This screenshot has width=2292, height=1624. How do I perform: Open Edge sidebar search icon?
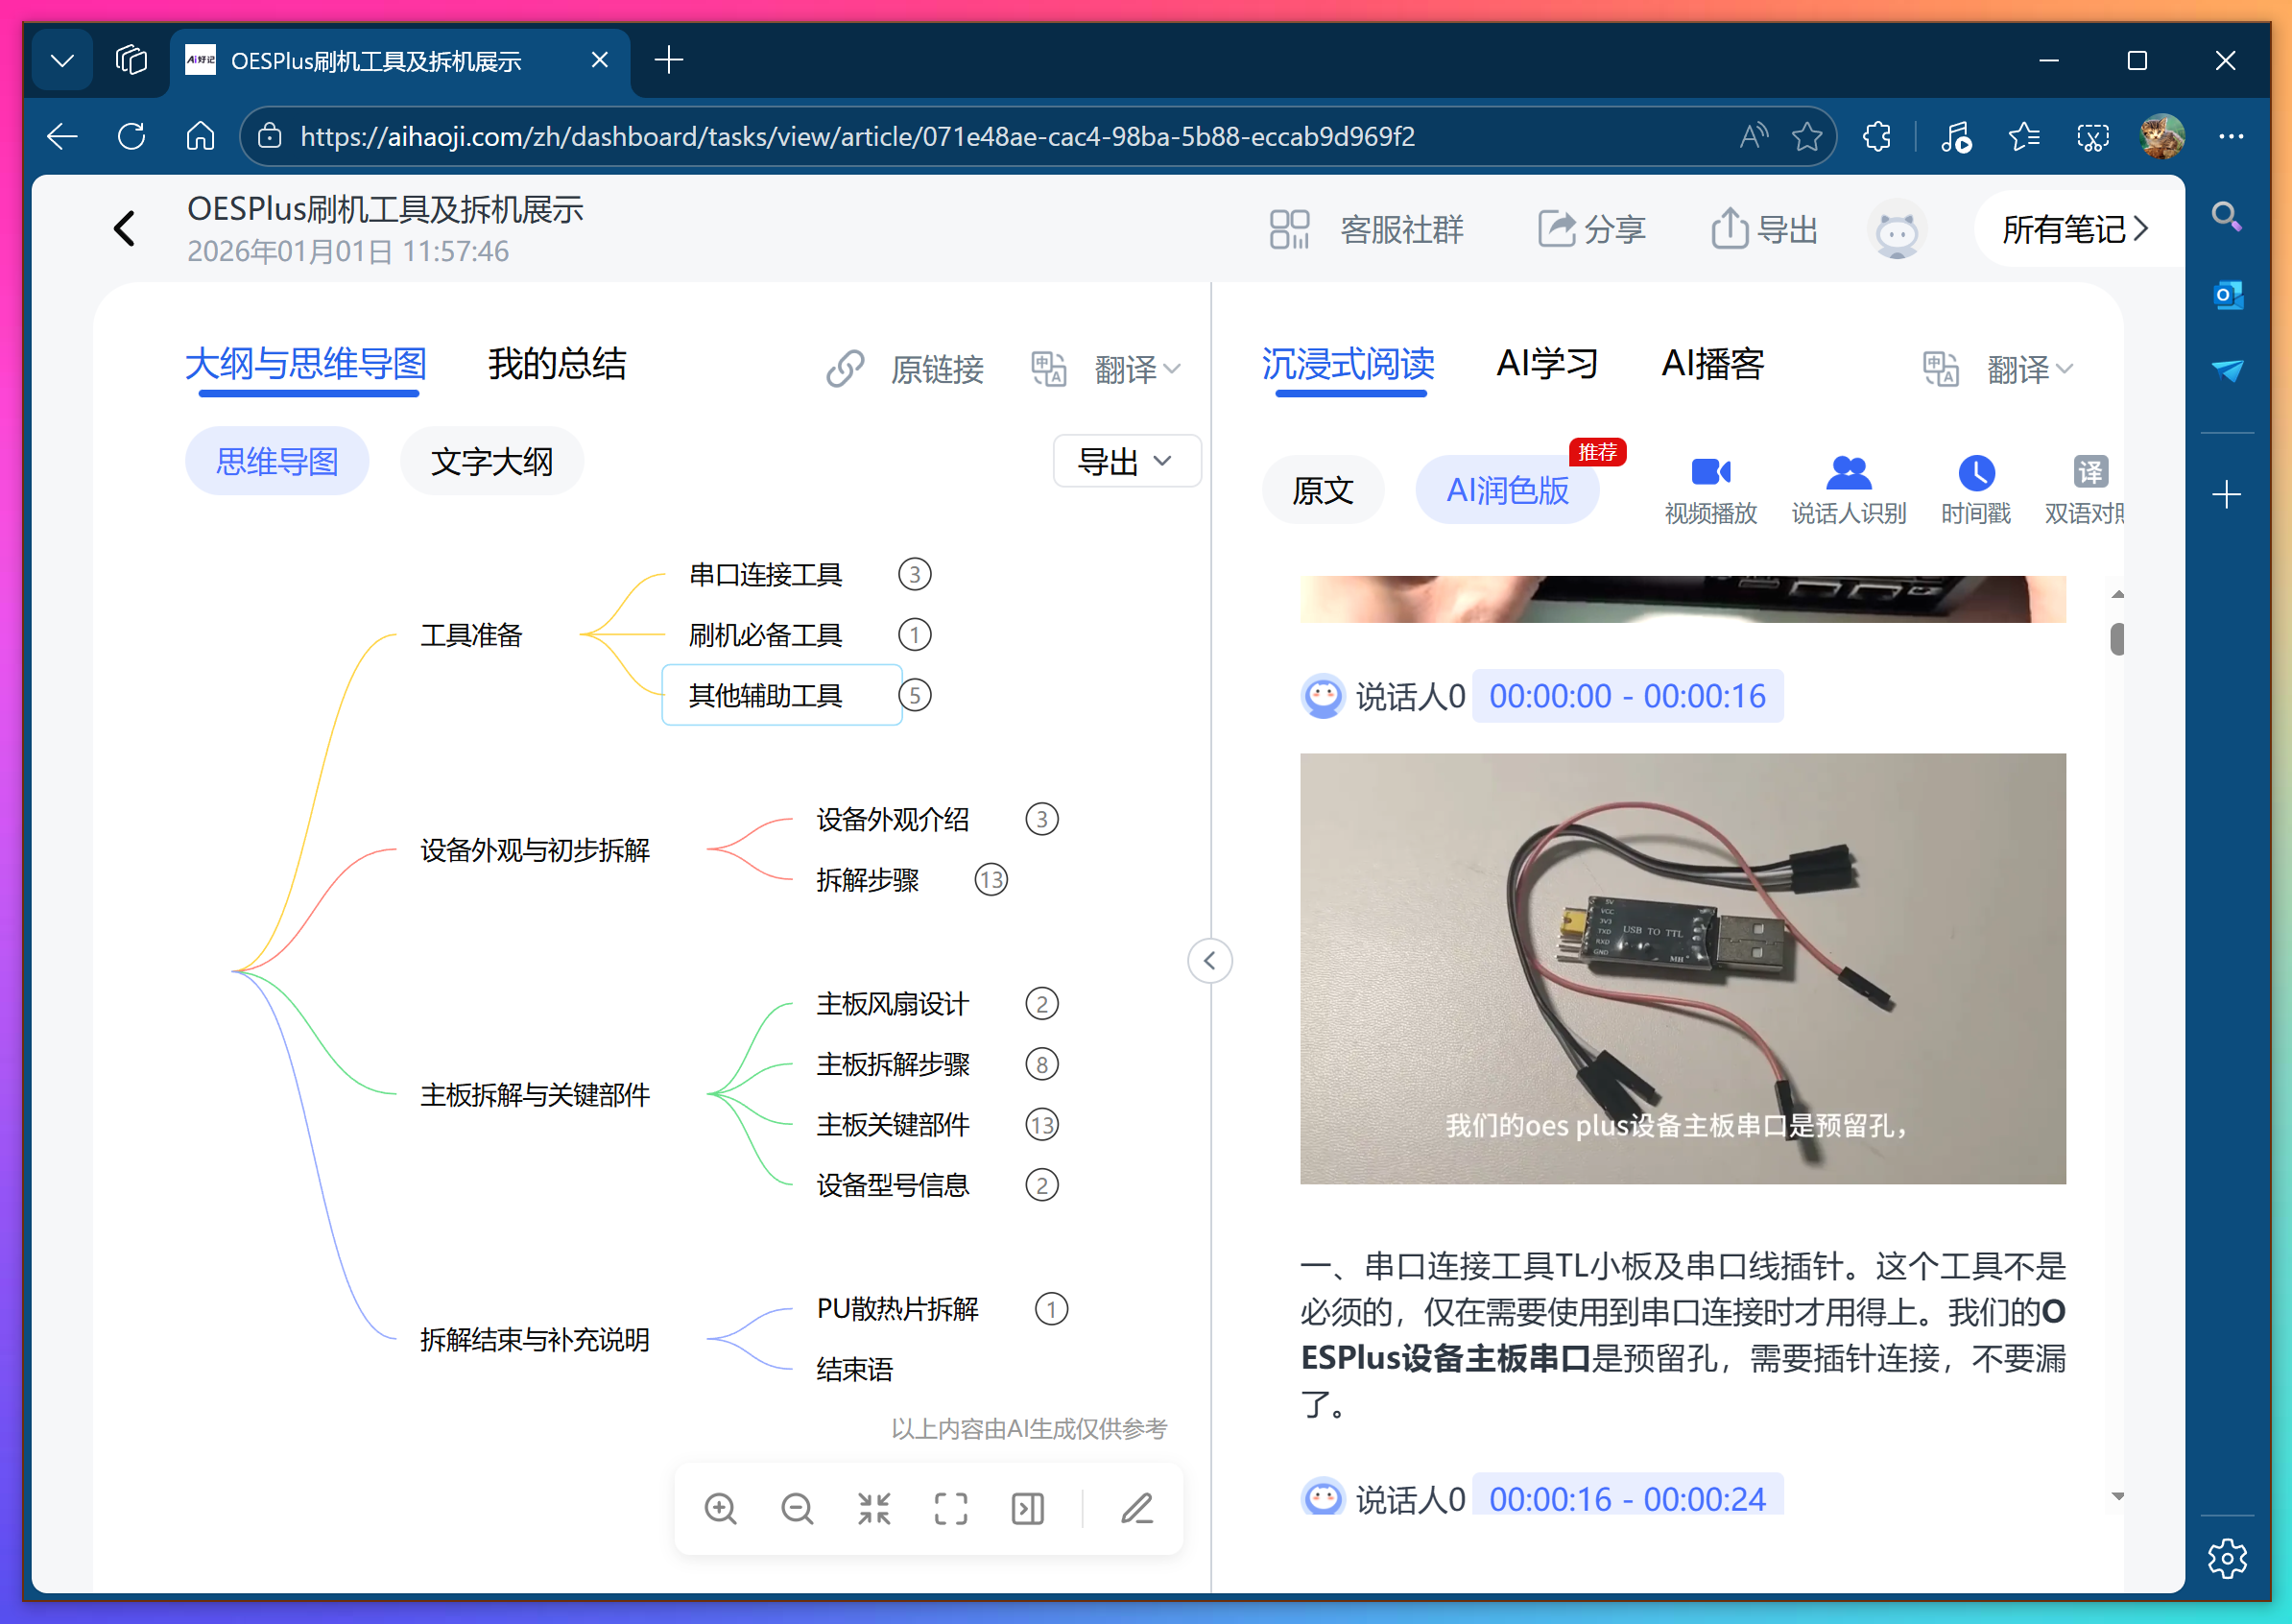[x=2226, y=216]
